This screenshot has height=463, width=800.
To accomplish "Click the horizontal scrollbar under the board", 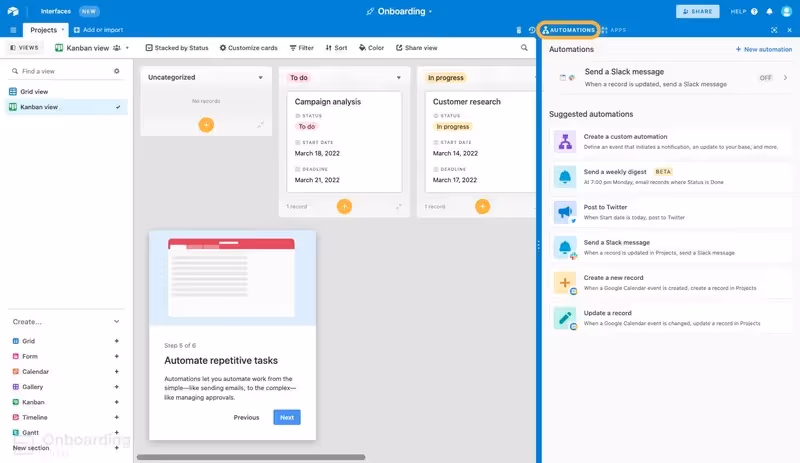I will pyautogui.click(x=251, y=457).
